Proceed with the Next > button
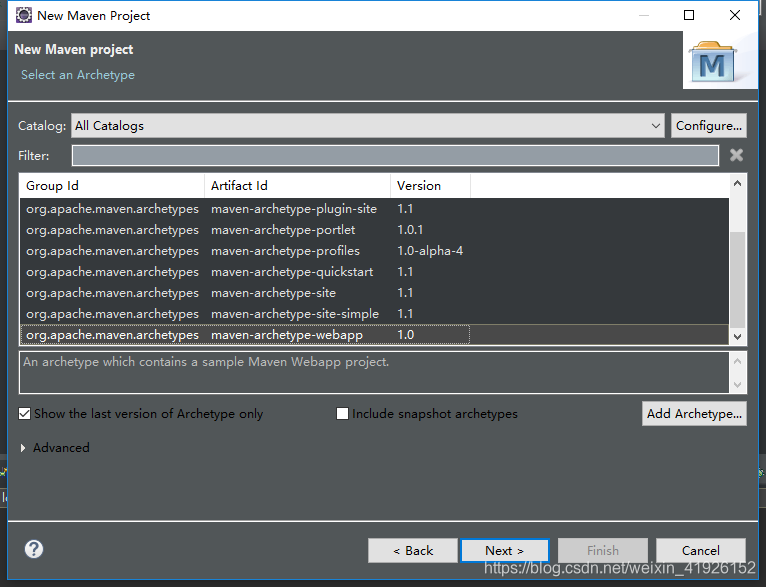 point(505,550)
